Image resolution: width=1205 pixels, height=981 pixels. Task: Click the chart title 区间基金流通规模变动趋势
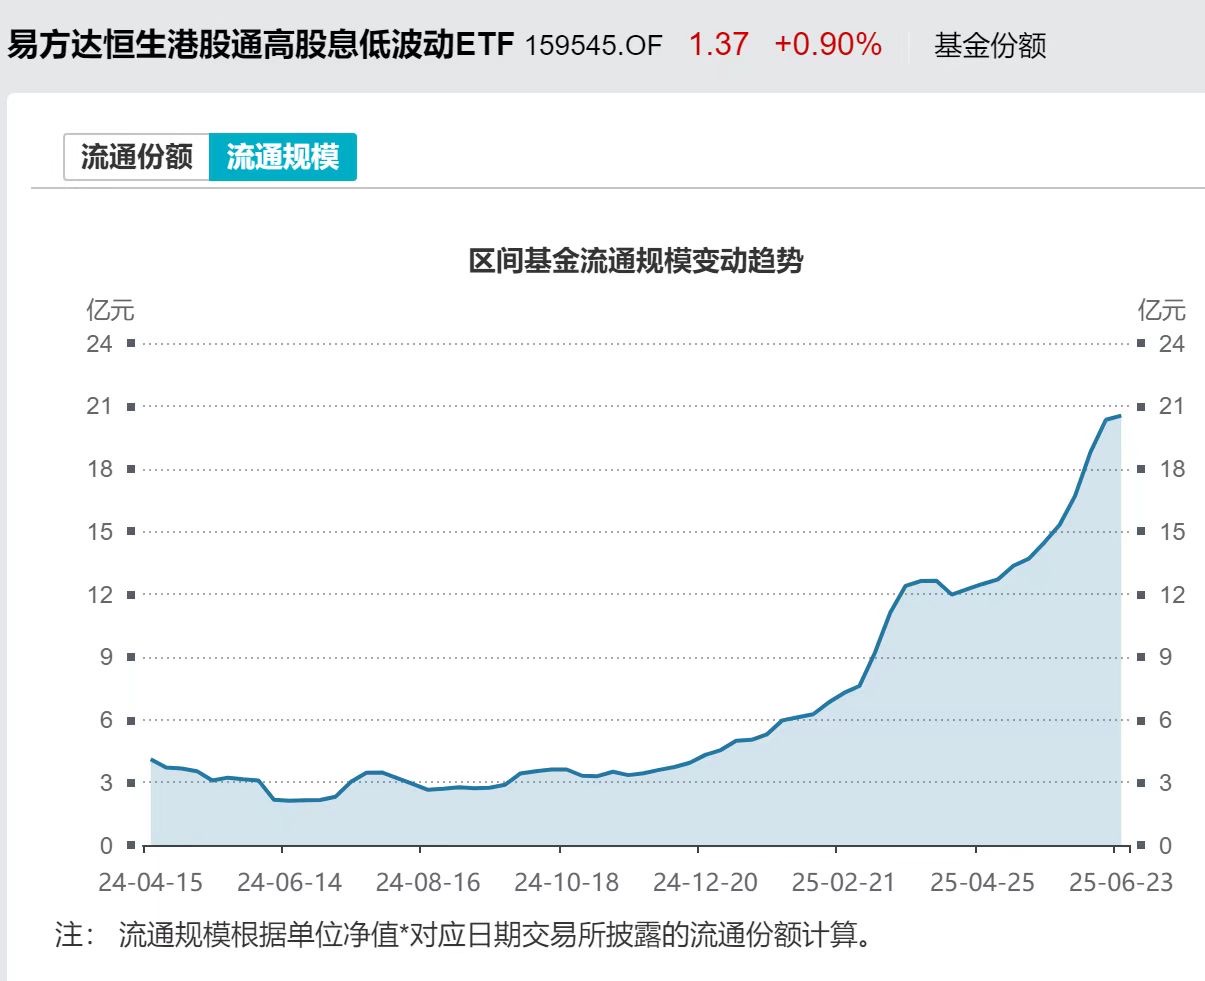pyautogui.click(x=636, y=262)
